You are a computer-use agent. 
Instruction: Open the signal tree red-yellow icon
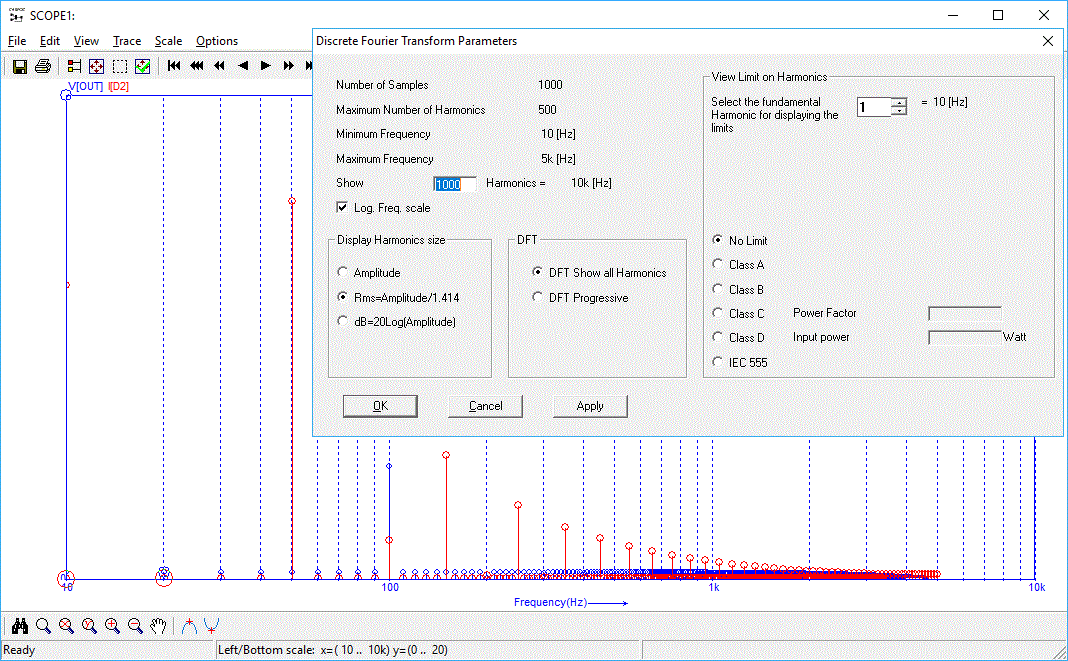point(74,66)
